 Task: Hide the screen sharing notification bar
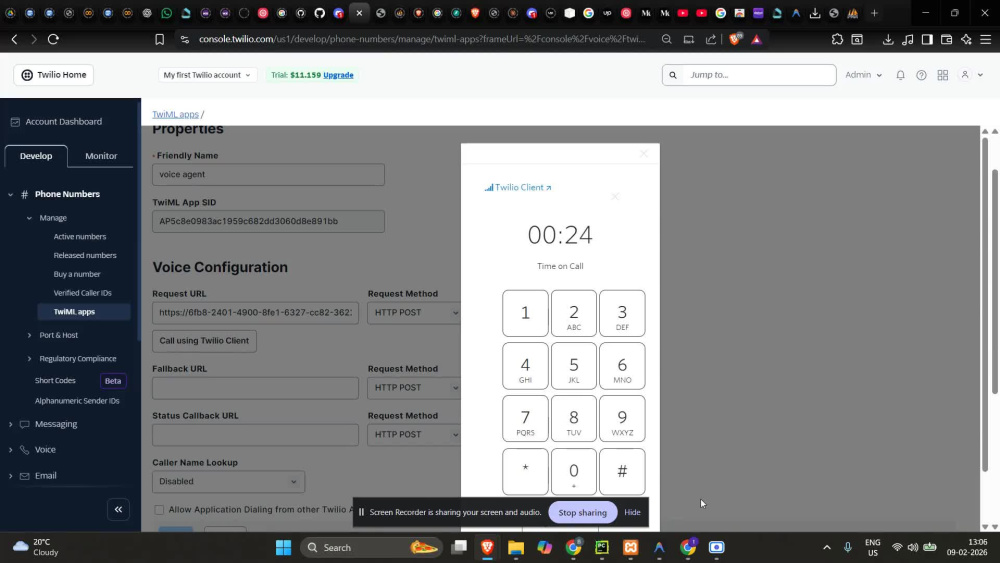click(x=632, y=513)
